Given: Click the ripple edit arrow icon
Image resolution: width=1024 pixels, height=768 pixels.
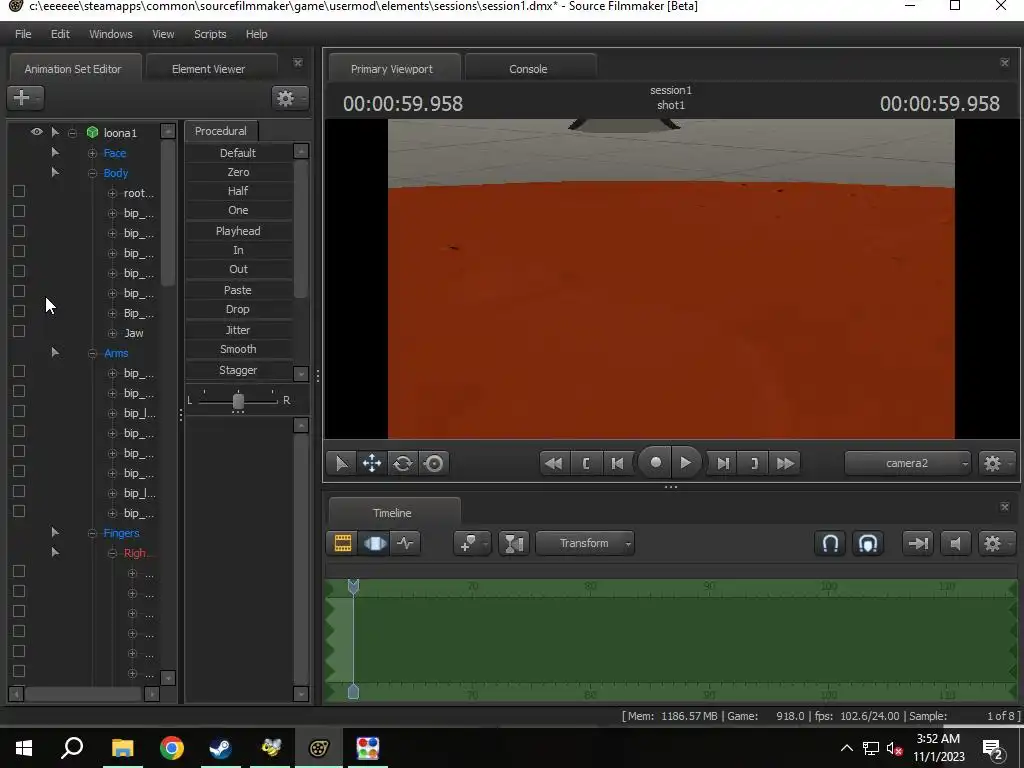Looking at the screenshot, I should pyautogui.click(x=918, y=543).
